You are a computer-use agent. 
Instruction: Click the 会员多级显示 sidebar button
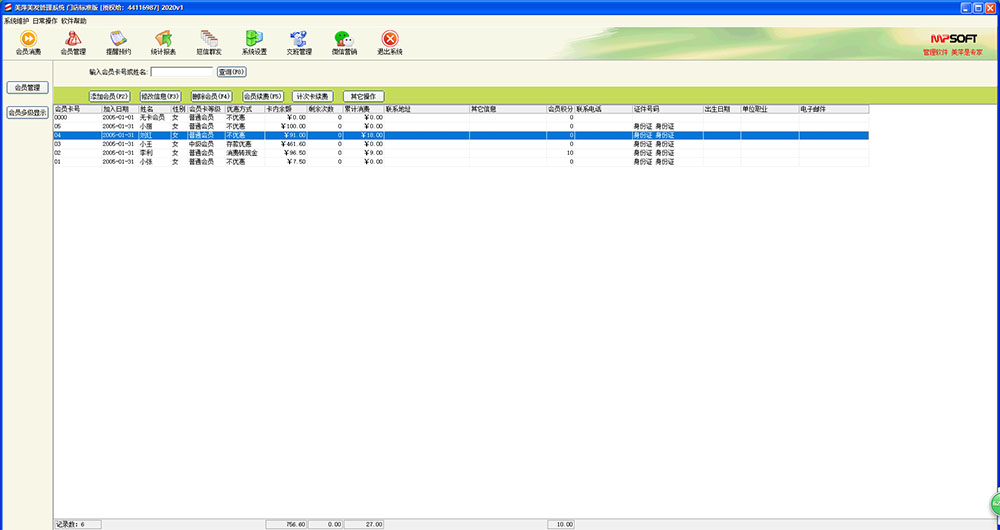(27, 113)
